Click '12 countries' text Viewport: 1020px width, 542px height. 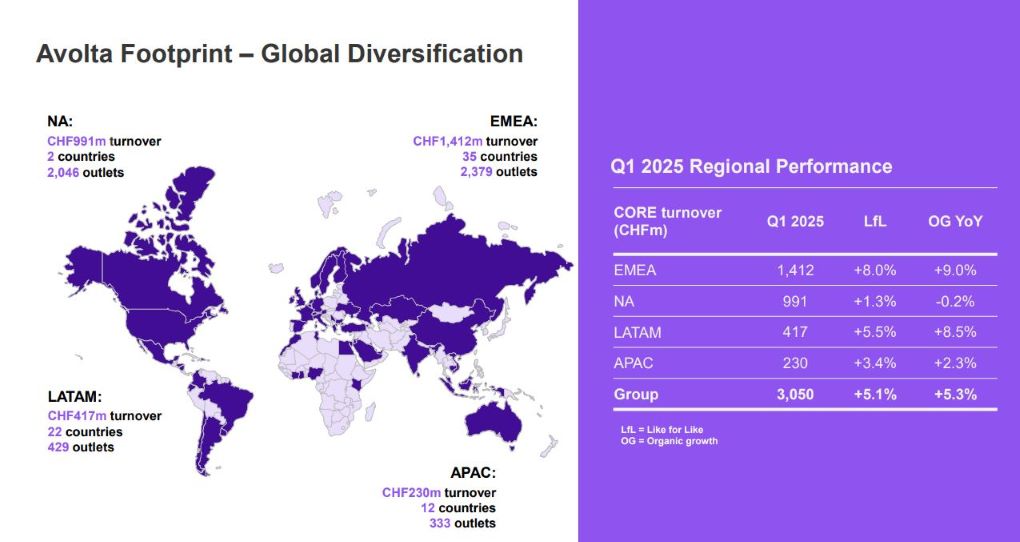pyautogui.click(x=458, y=508)
